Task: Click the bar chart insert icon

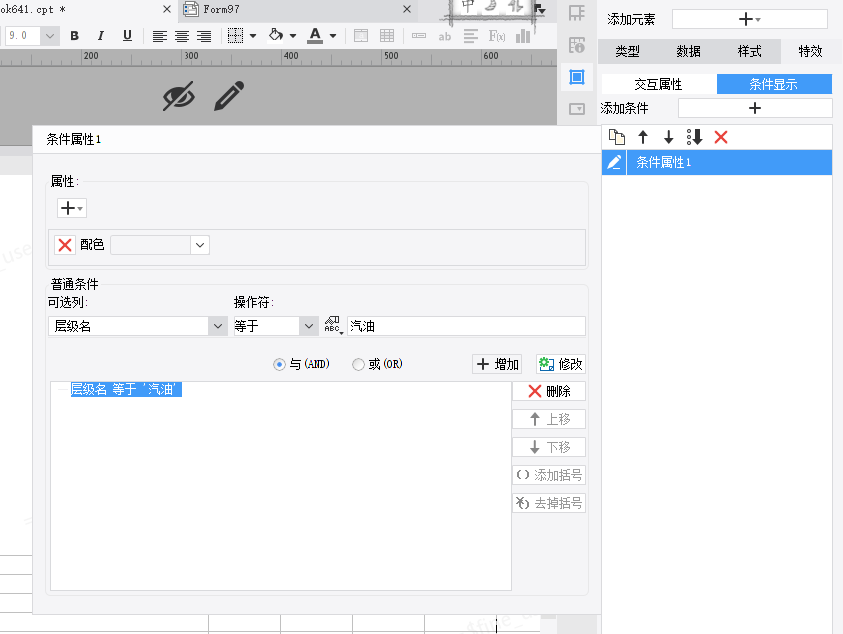Action: click(x=523, y=36)
